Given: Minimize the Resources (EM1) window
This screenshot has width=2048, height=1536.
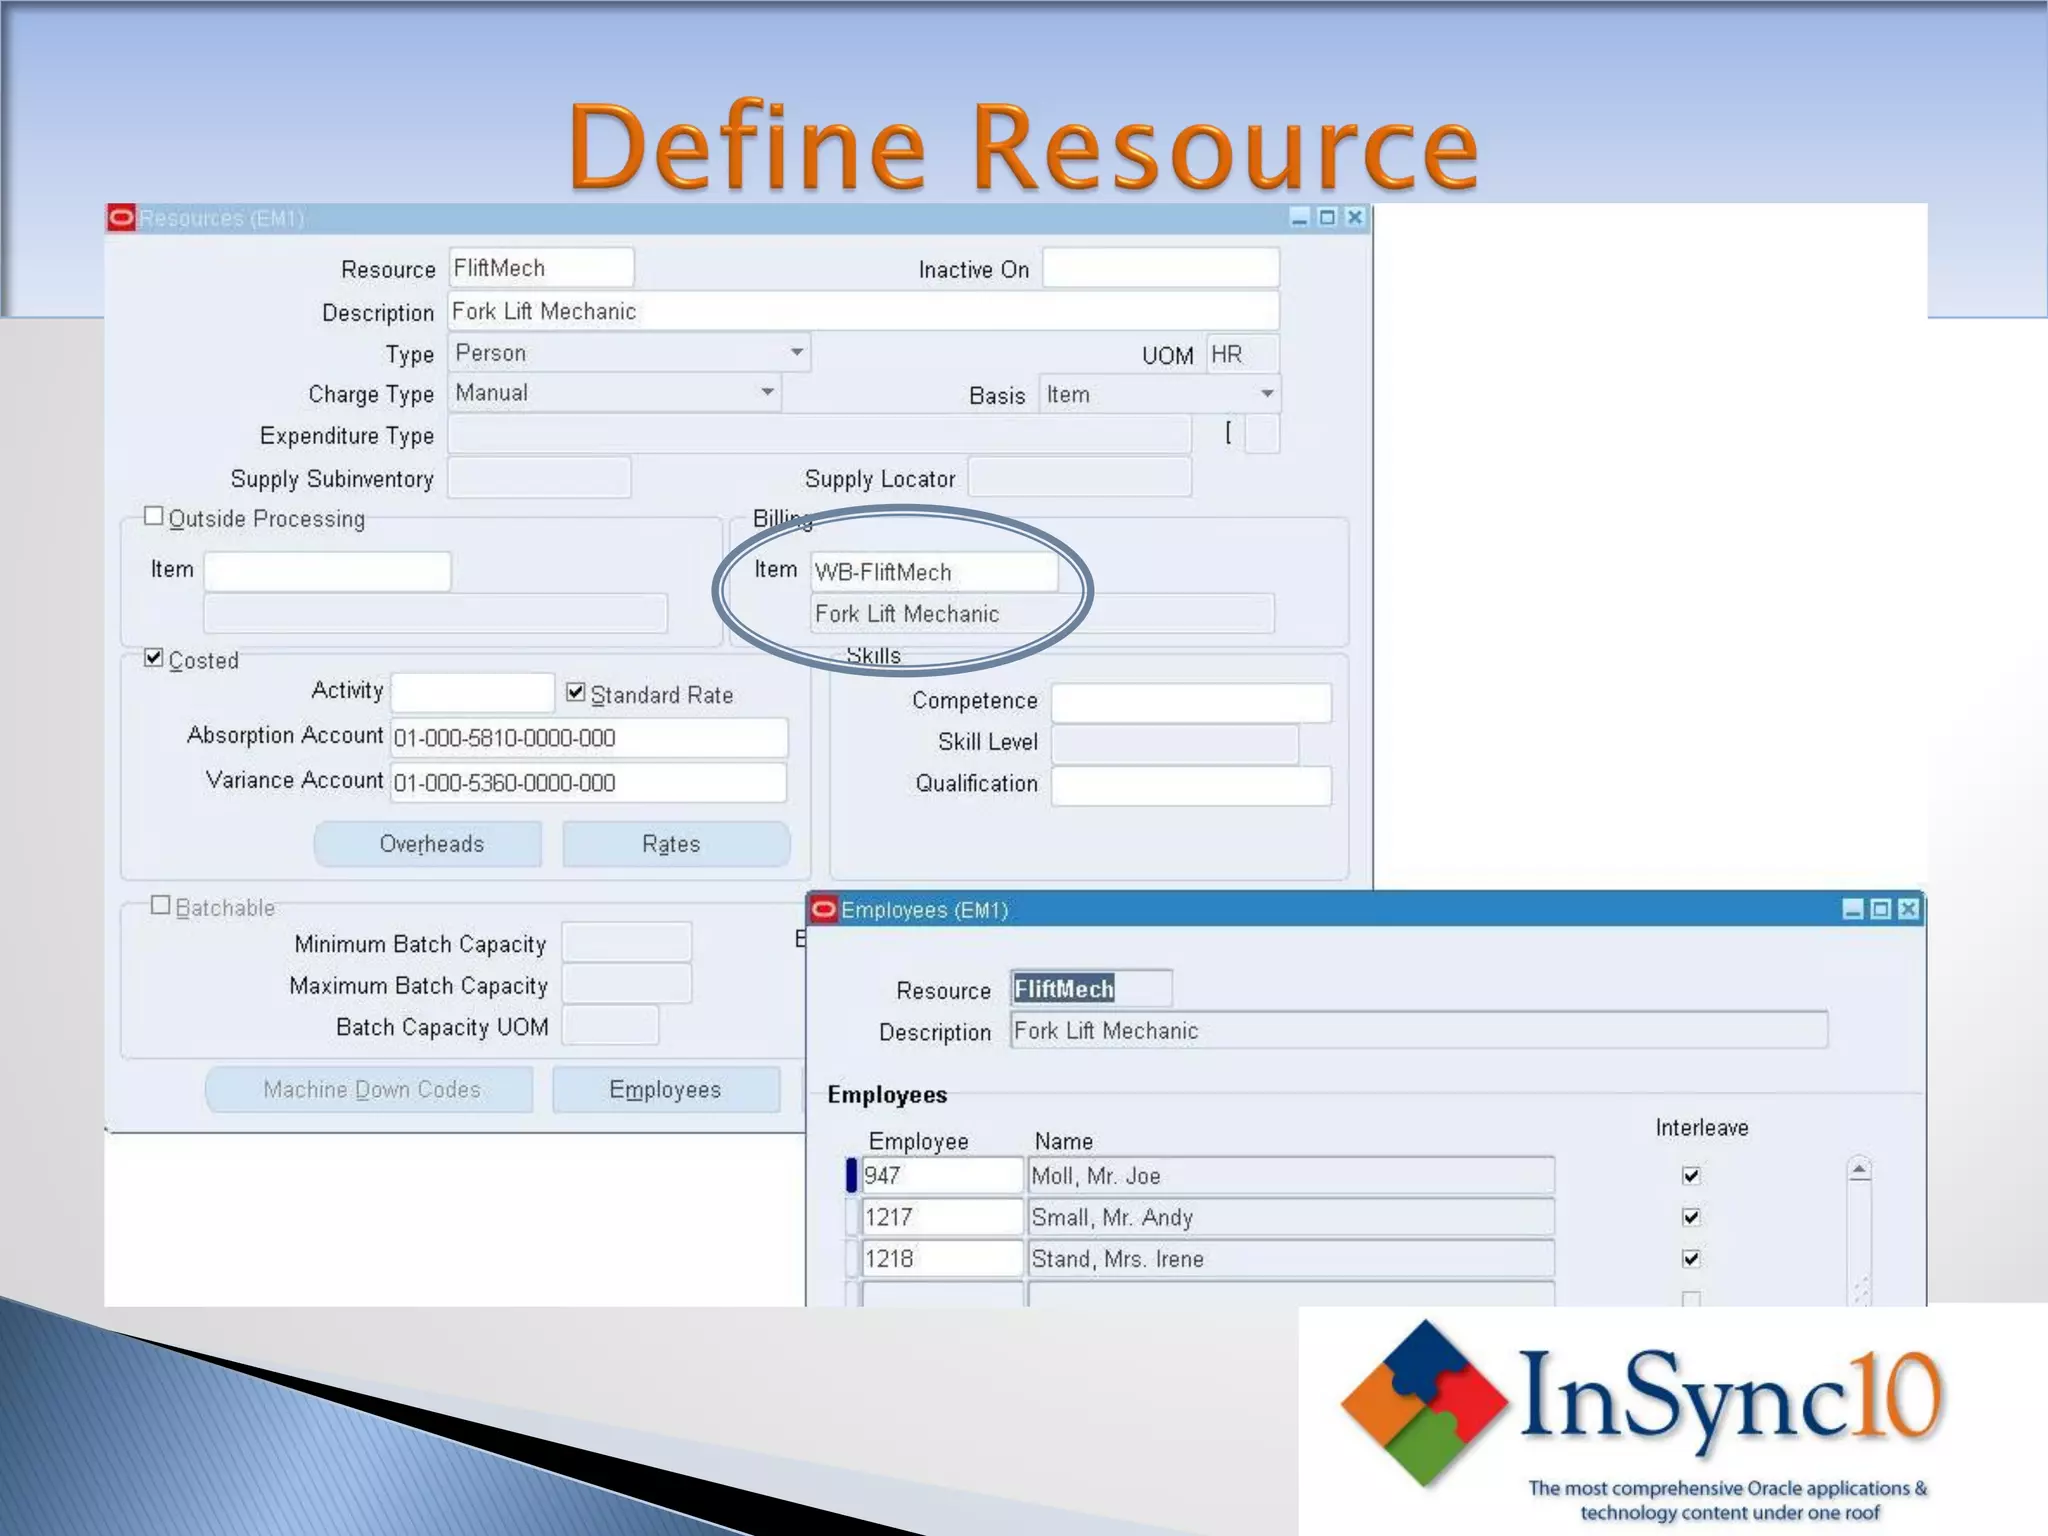Looking at the screenshot, I should coord(1299,217).
